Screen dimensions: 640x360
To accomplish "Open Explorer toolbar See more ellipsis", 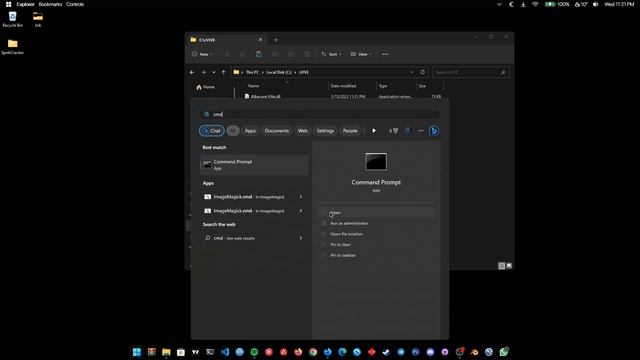I will click(385, 54).
